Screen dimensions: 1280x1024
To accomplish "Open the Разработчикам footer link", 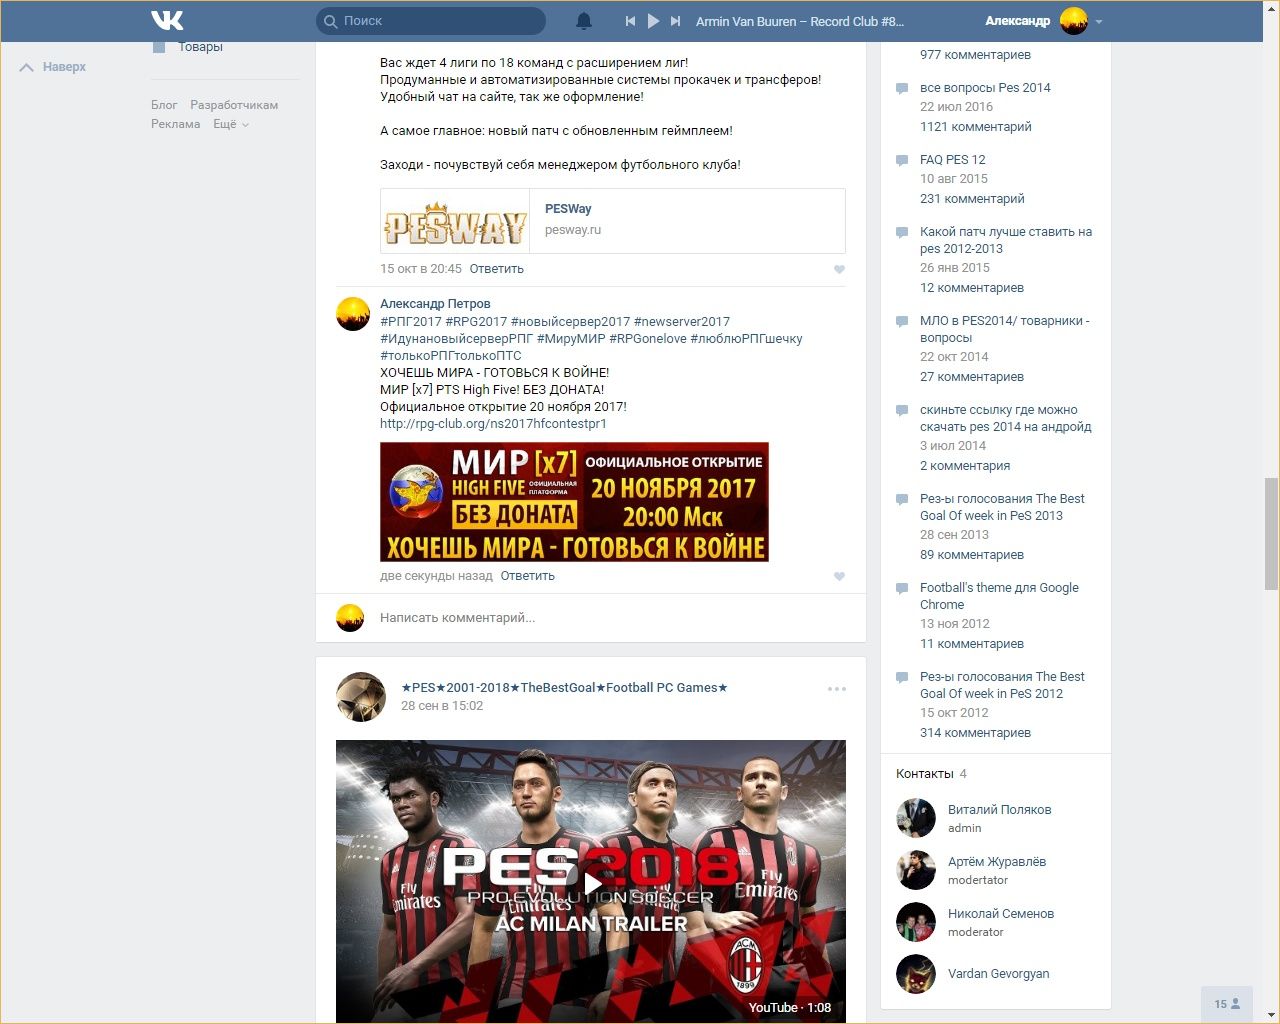I will point(234,105).
